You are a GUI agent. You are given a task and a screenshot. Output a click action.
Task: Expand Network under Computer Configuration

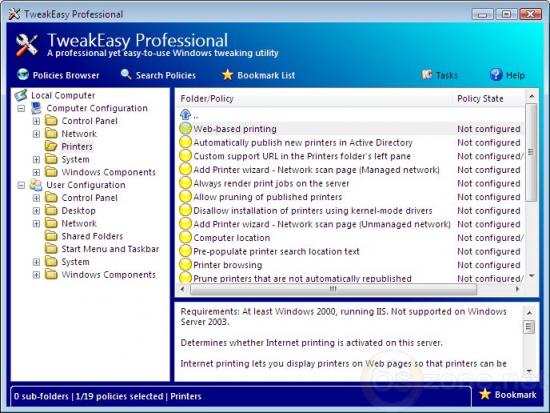36,134
